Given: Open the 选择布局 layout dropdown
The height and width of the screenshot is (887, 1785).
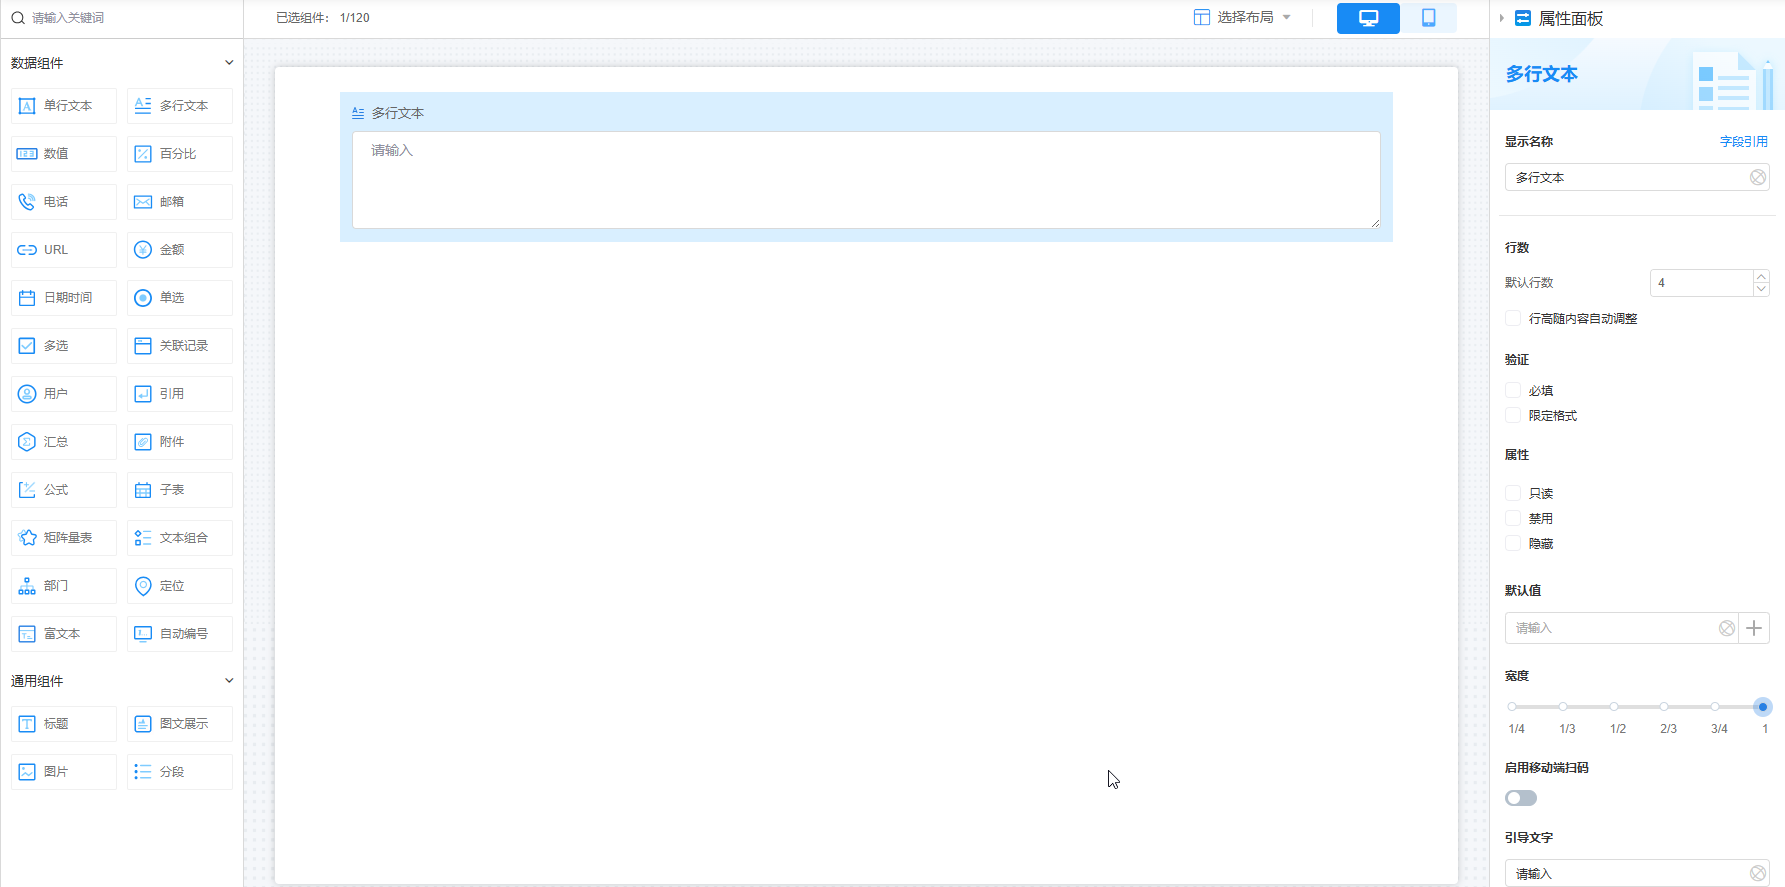Looking at the screenshot, I should (x=1243, y=18).
